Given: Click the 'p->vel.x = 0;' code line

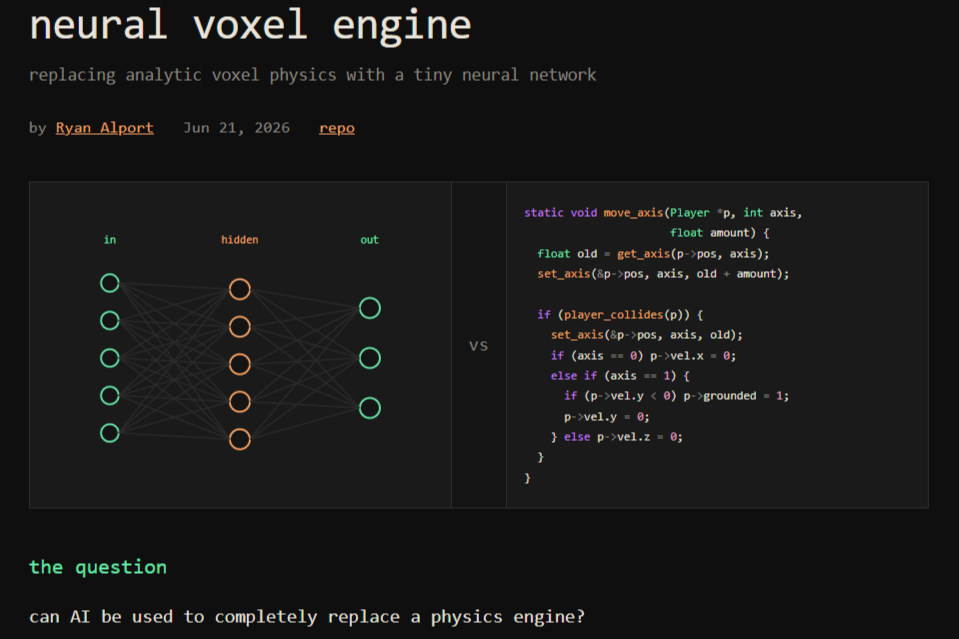Looking at the screenshot, I should click(643, 356).
